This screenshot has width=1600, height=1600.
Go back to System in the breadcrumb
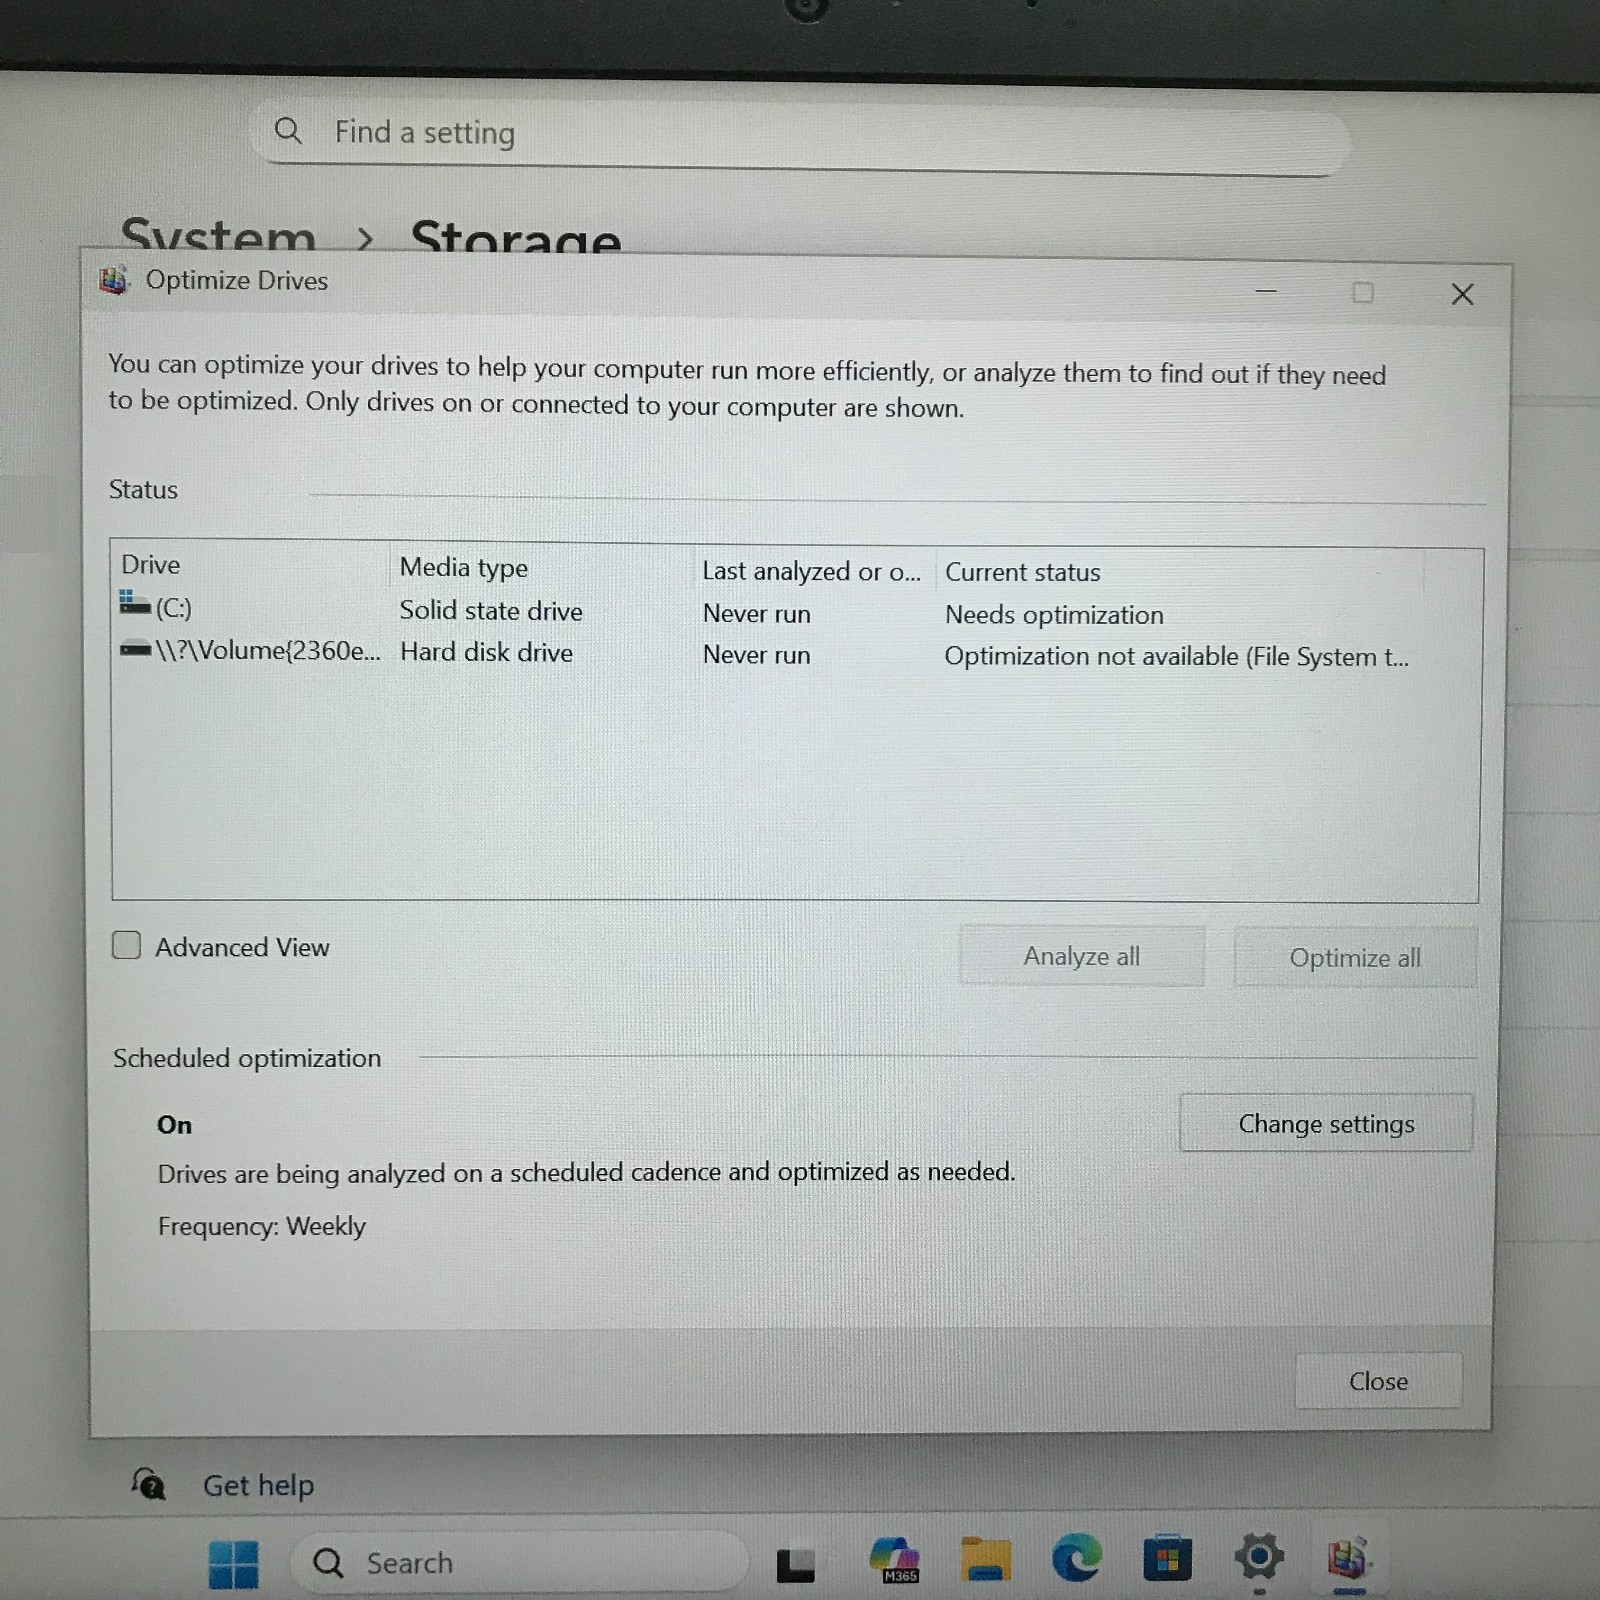[x=218, y=237]
